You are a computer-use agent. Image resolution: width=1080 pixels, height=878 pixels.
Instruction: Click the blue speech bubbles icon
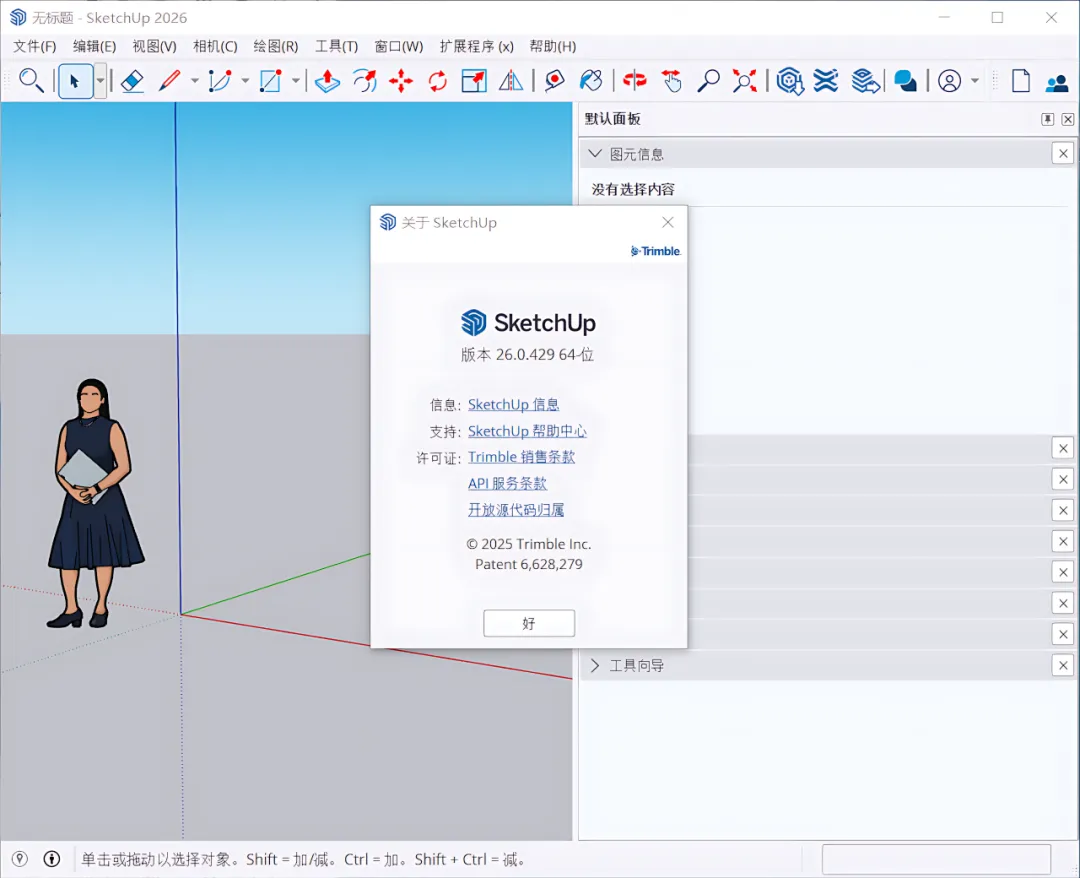(905, 81)
